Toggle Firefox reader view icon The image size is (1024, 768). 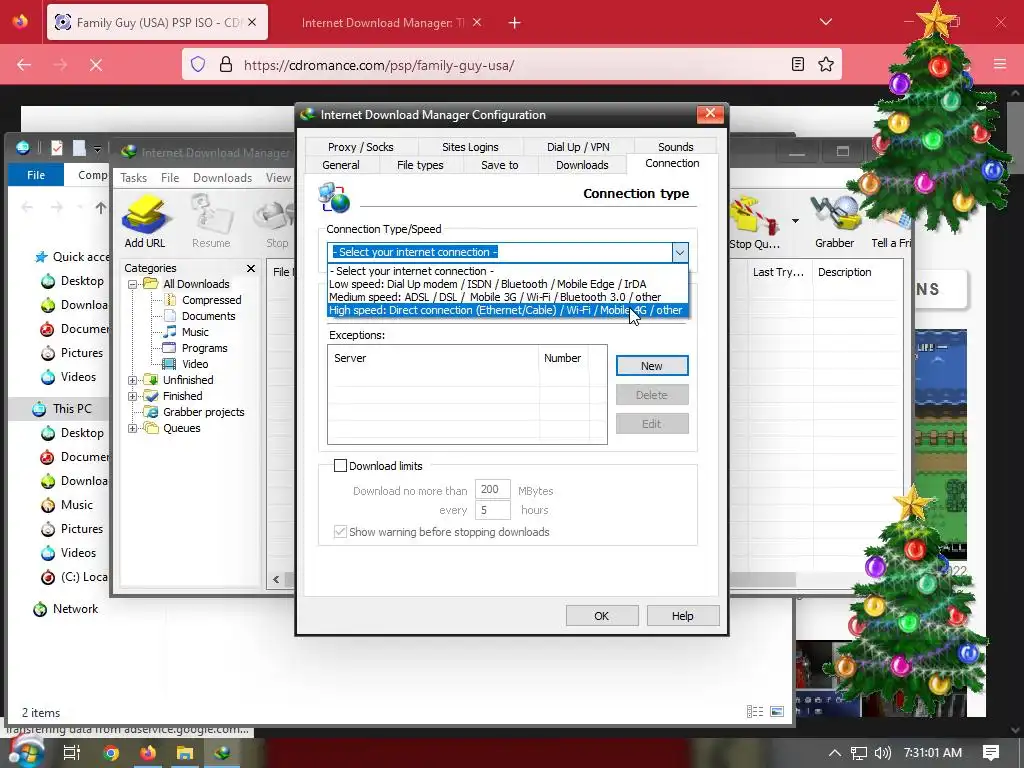797,64
